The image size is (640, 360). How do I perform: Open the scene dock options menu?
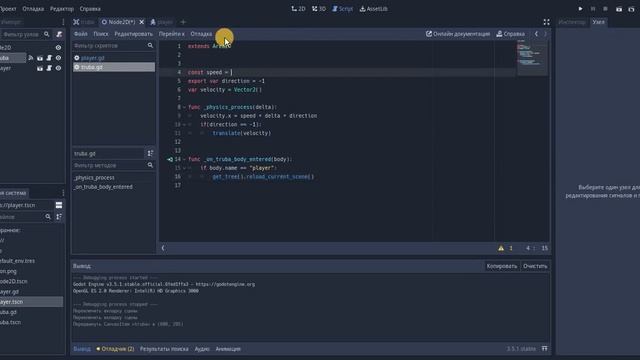[63, 22]
